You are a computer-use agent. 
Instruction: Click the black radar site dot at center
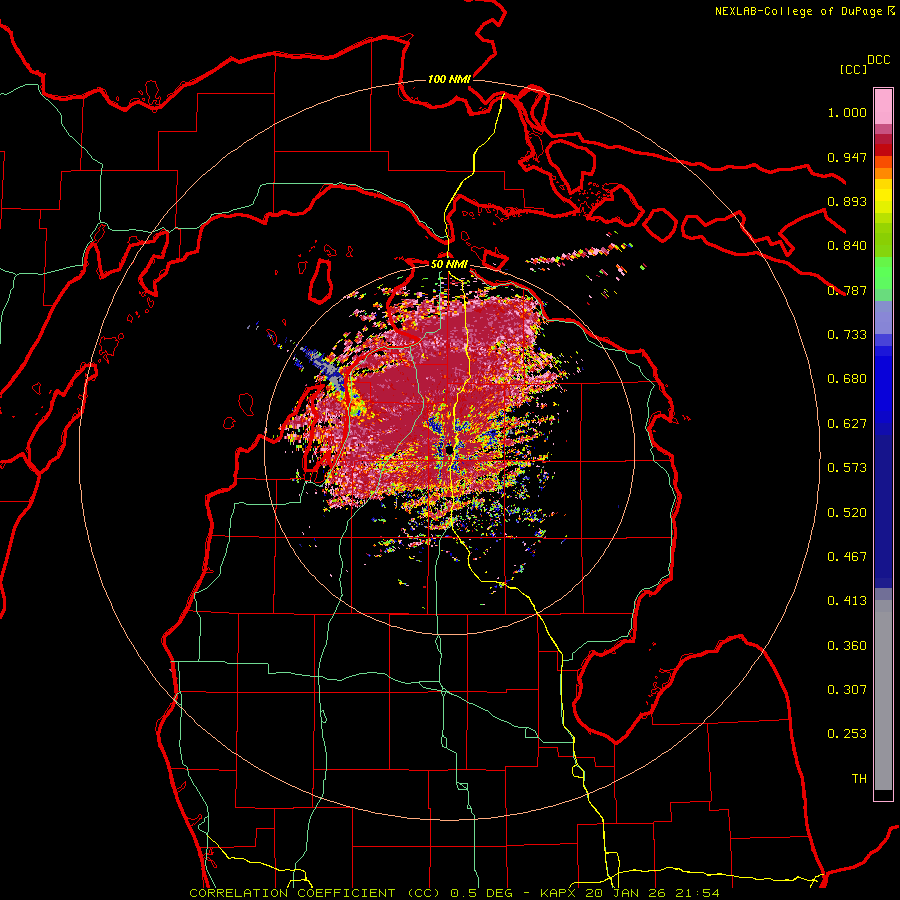pos(447,451)
